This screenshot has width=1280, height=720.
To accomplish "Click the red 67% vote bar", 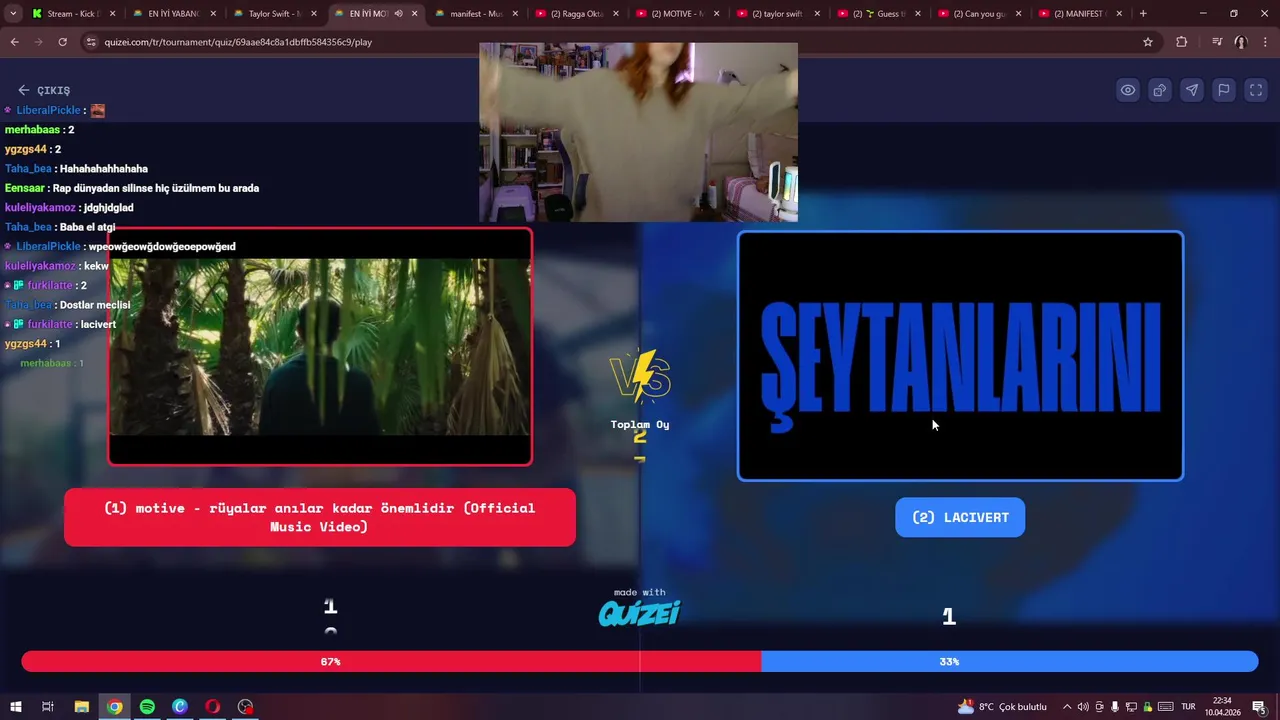I will click(391, 661).
